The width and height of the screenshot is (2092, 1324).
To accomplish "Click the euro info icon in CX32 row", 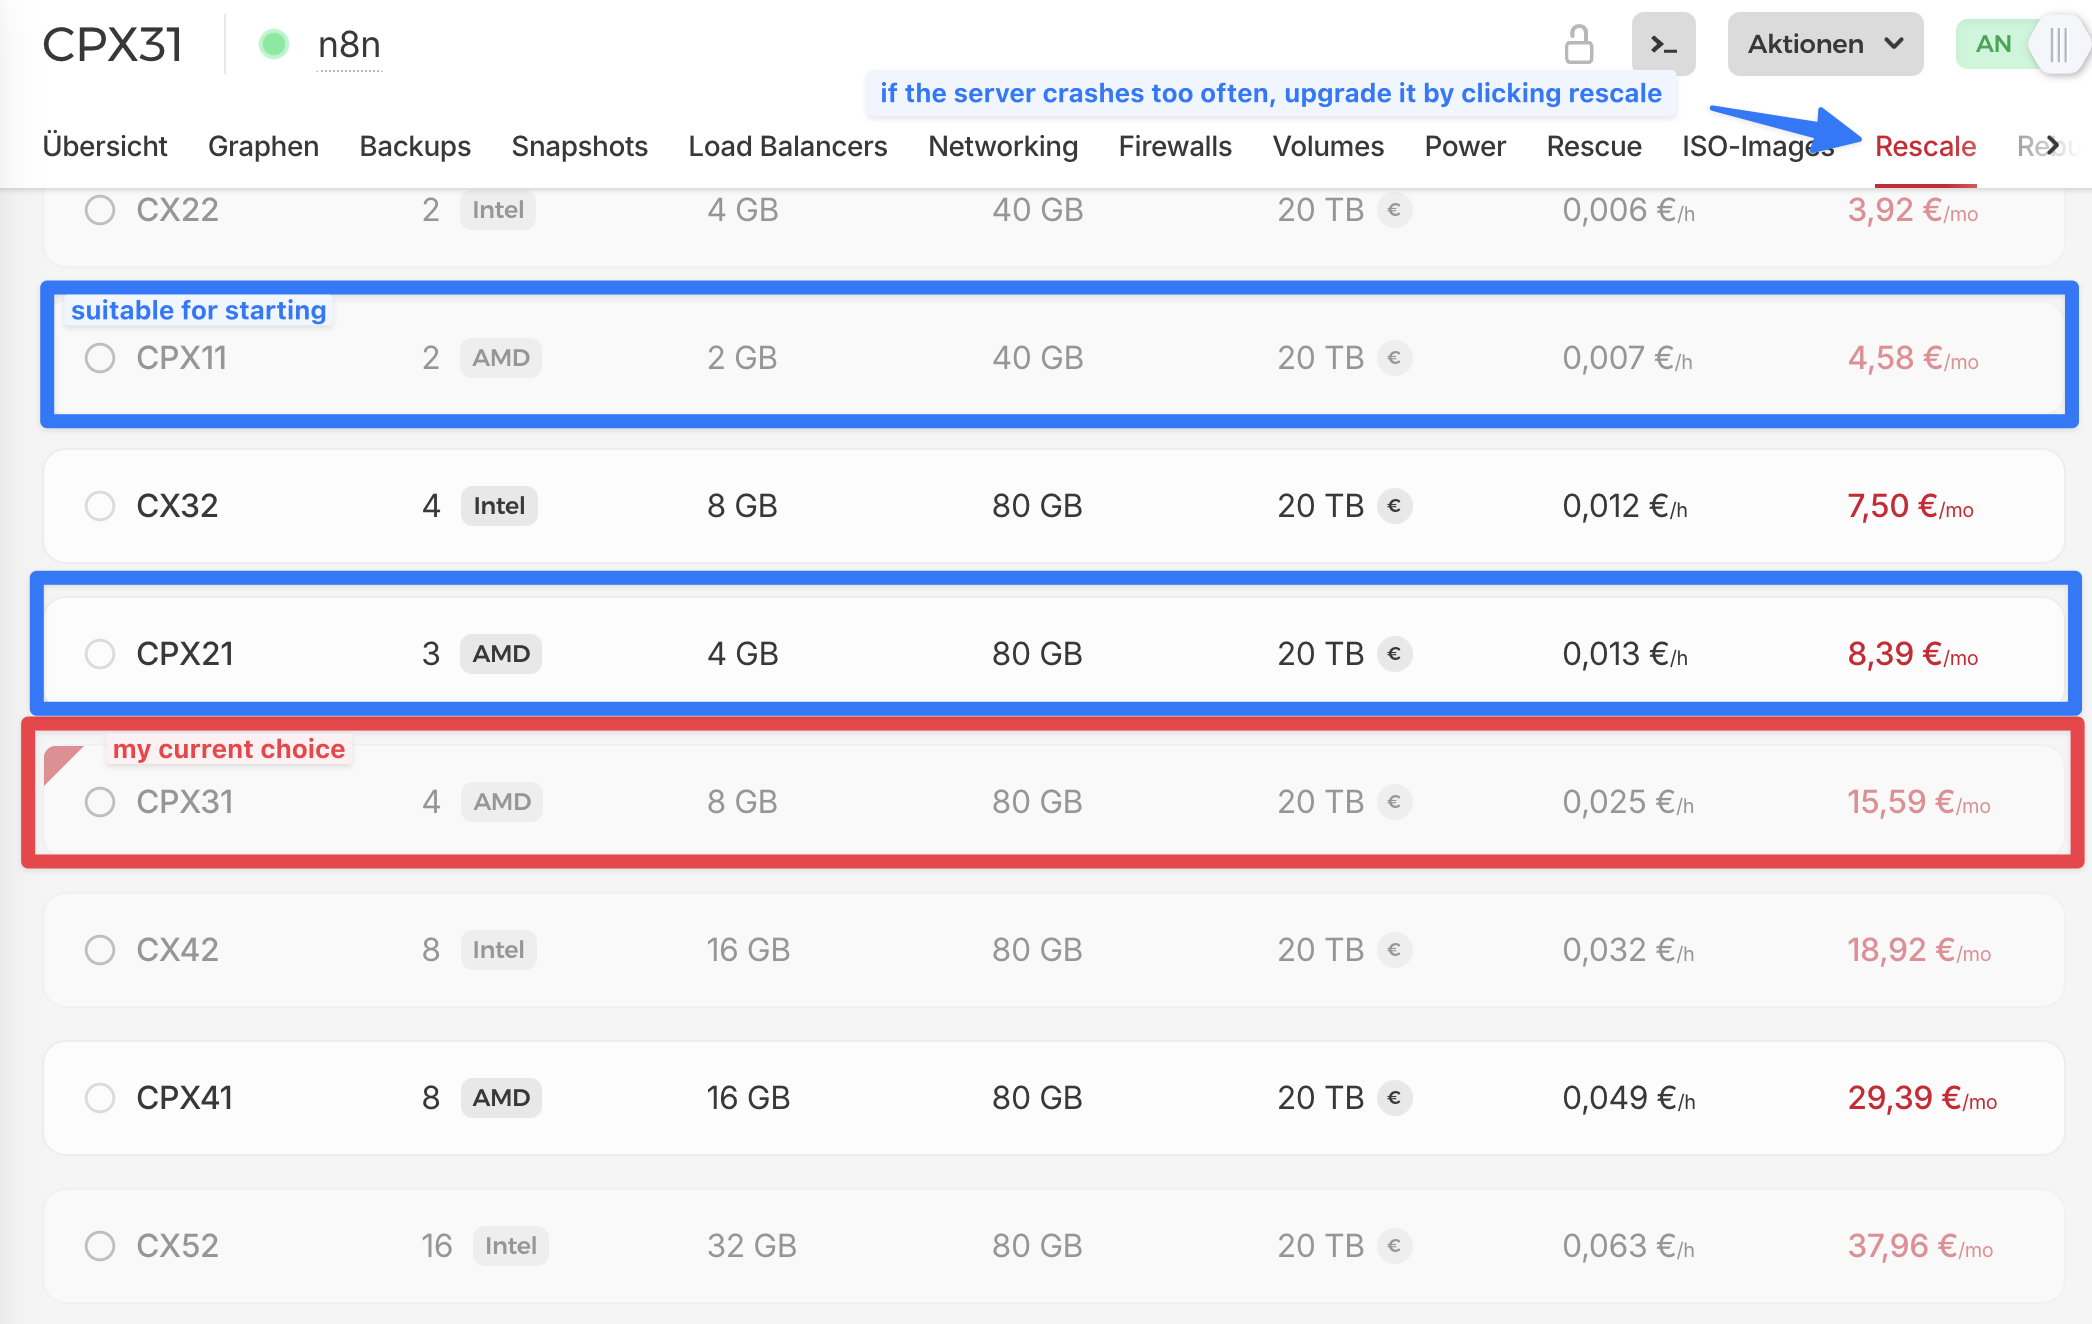I will [1395, 506].
